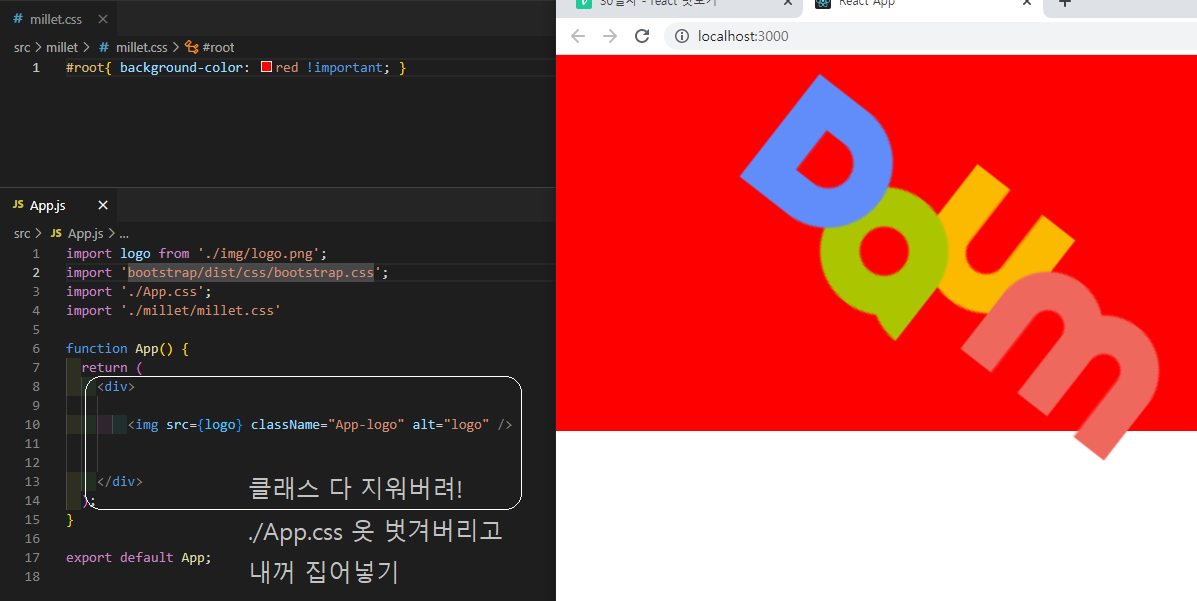This screenshot has height=601, width=1197.
Task: Click the selector symbol icon before #root breadcrumb
Action: [192, 47]
